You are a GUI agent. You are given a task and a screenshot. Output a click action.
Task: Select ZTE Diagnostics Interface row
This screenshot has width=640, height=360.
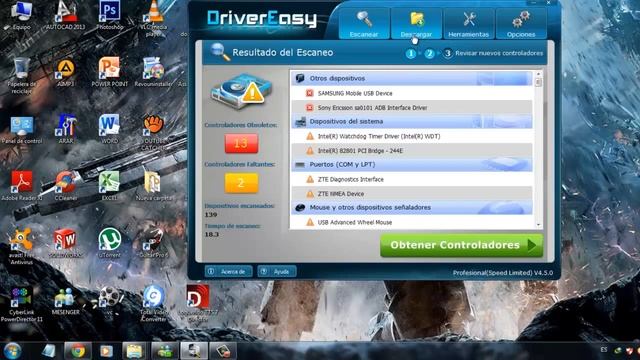tap(412, 179)
